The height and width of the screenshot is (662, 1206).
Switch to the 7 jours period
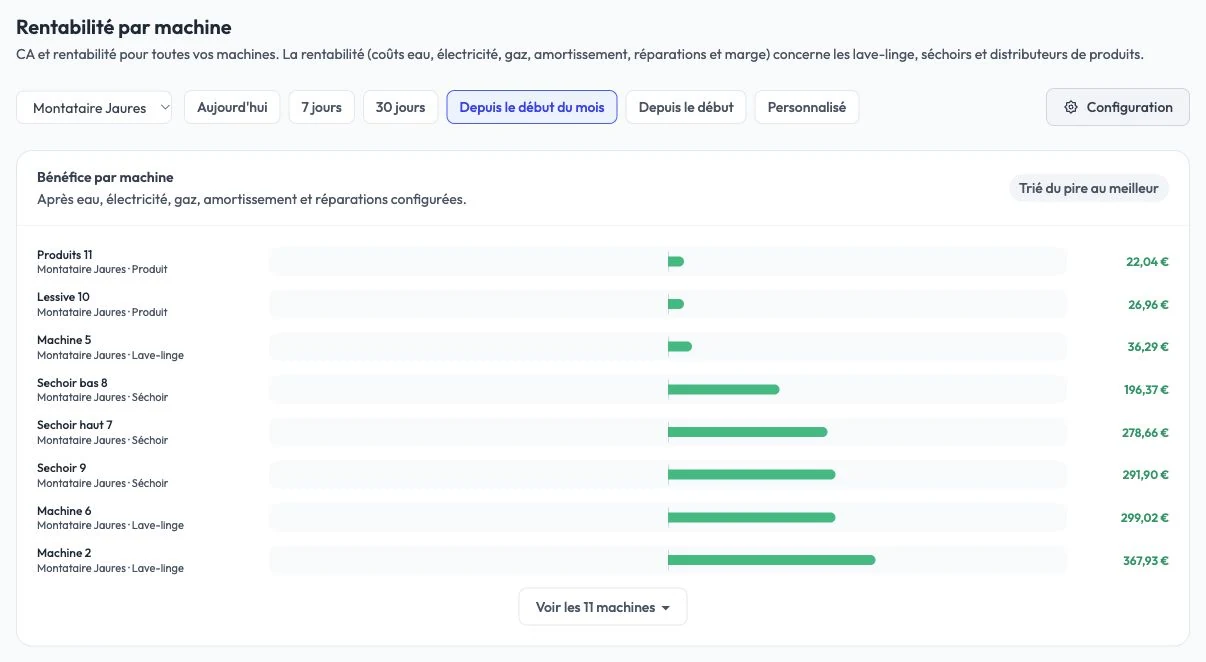click(322, 107)
